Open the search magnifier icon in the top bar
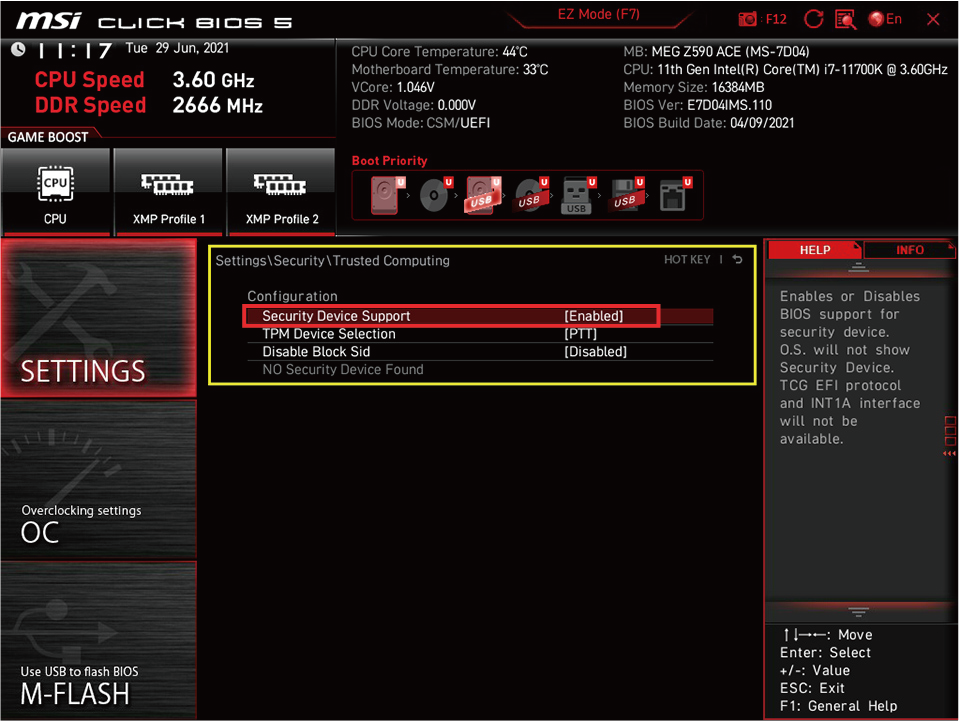The image size is (959, 721). pyautogui.click(x=845, y=19)
